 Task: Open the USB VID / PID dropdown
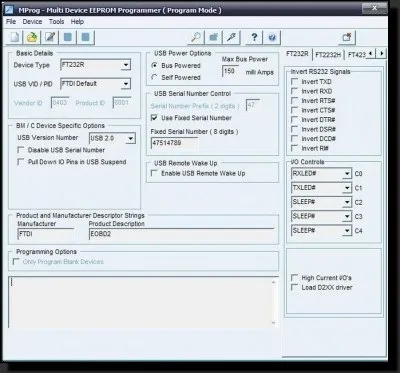(x=126, y=84)
